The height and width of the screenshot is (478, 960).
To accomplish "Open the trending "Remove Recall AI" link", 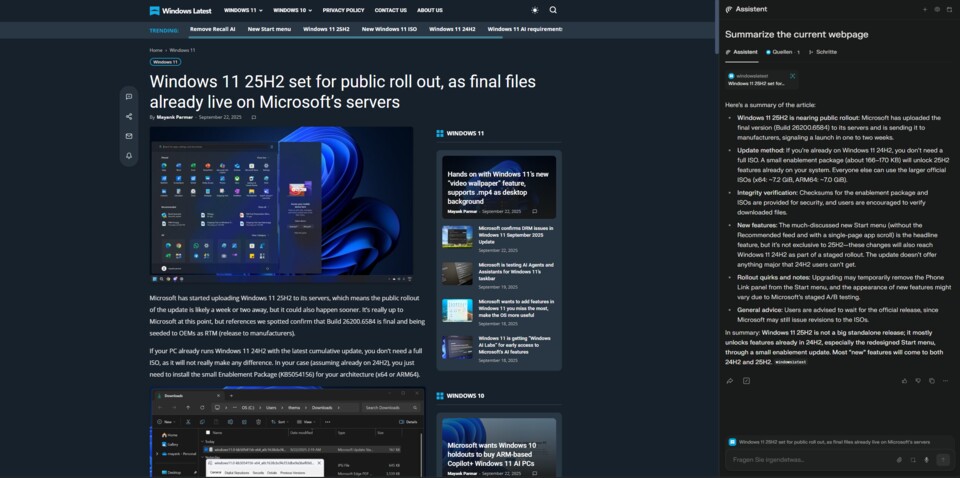I will point(212,29).
